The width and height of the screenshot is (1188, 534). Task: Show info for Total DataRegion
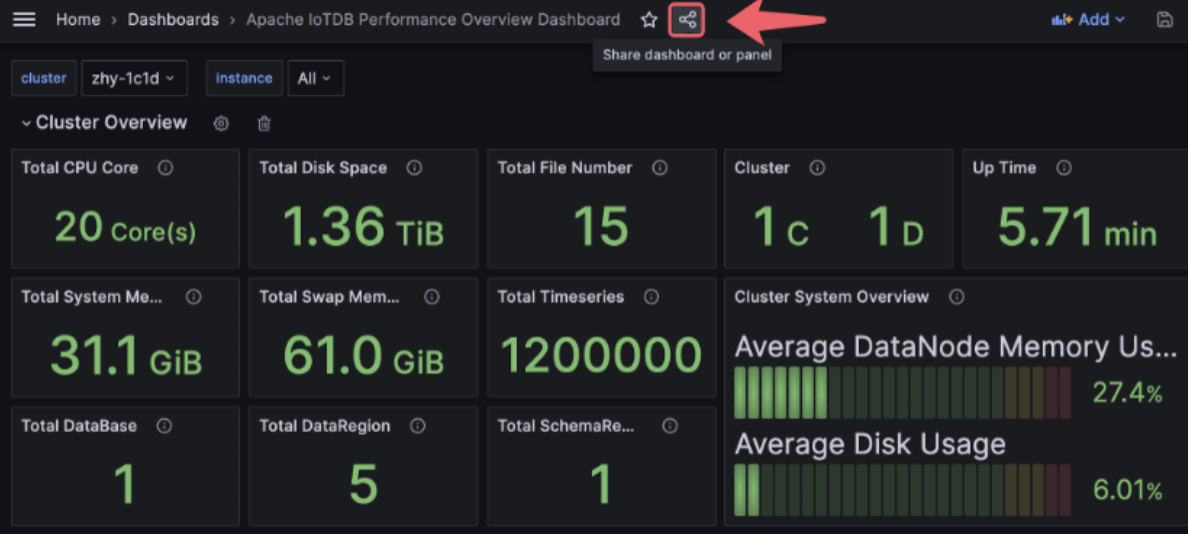[417, 426]
